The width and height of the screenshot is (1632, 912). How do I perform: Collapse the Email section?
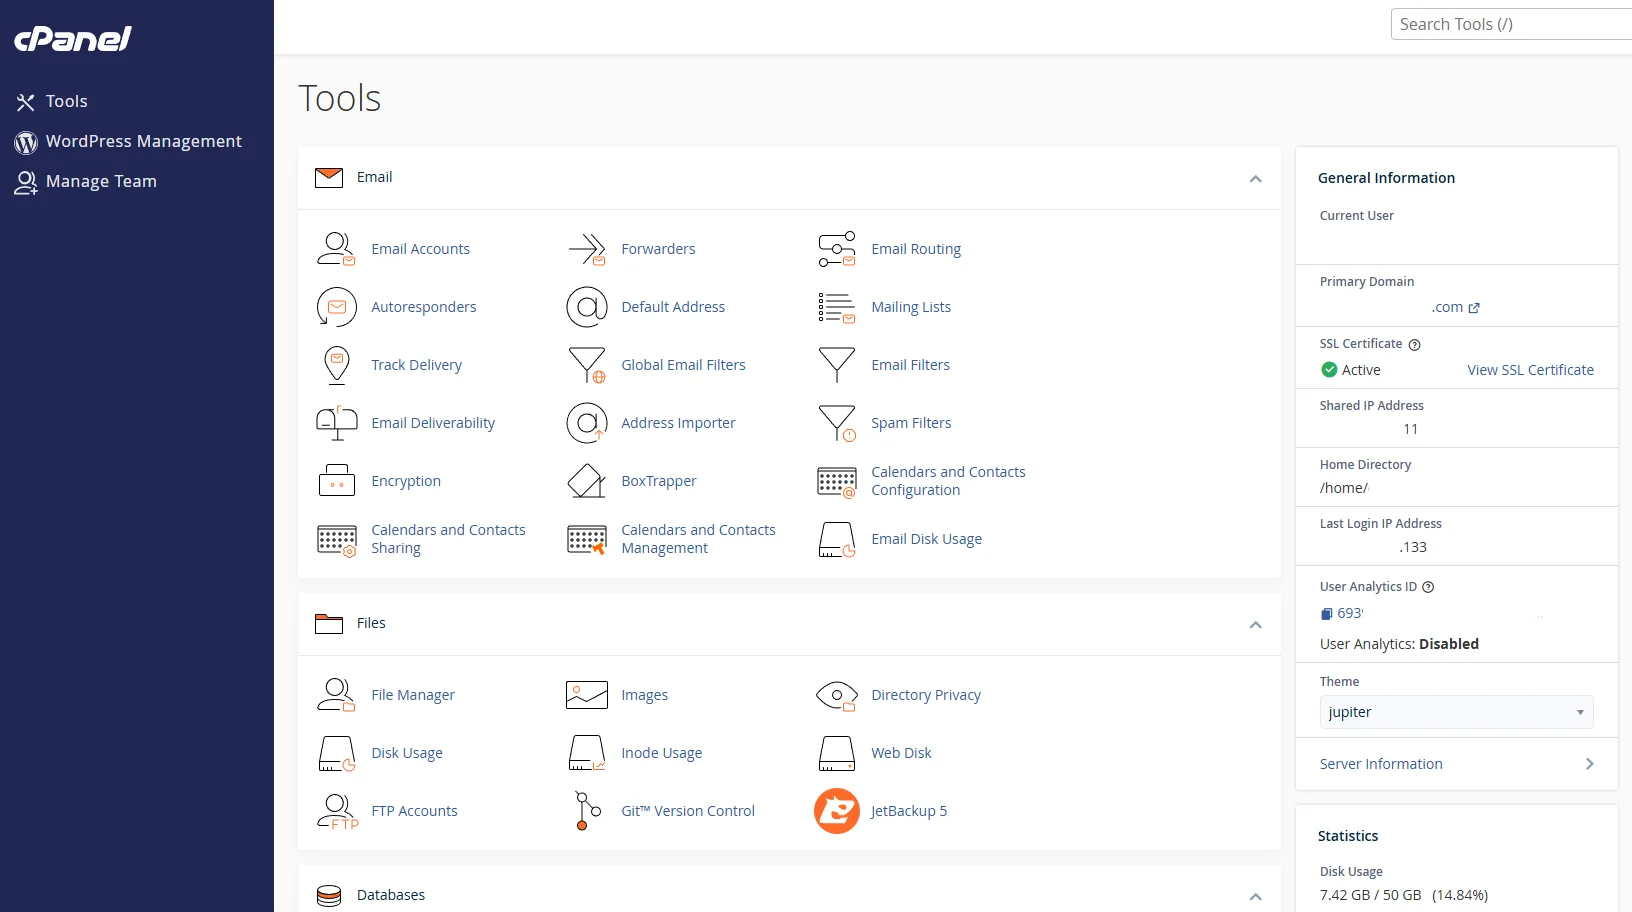[x=1255, y=179]
